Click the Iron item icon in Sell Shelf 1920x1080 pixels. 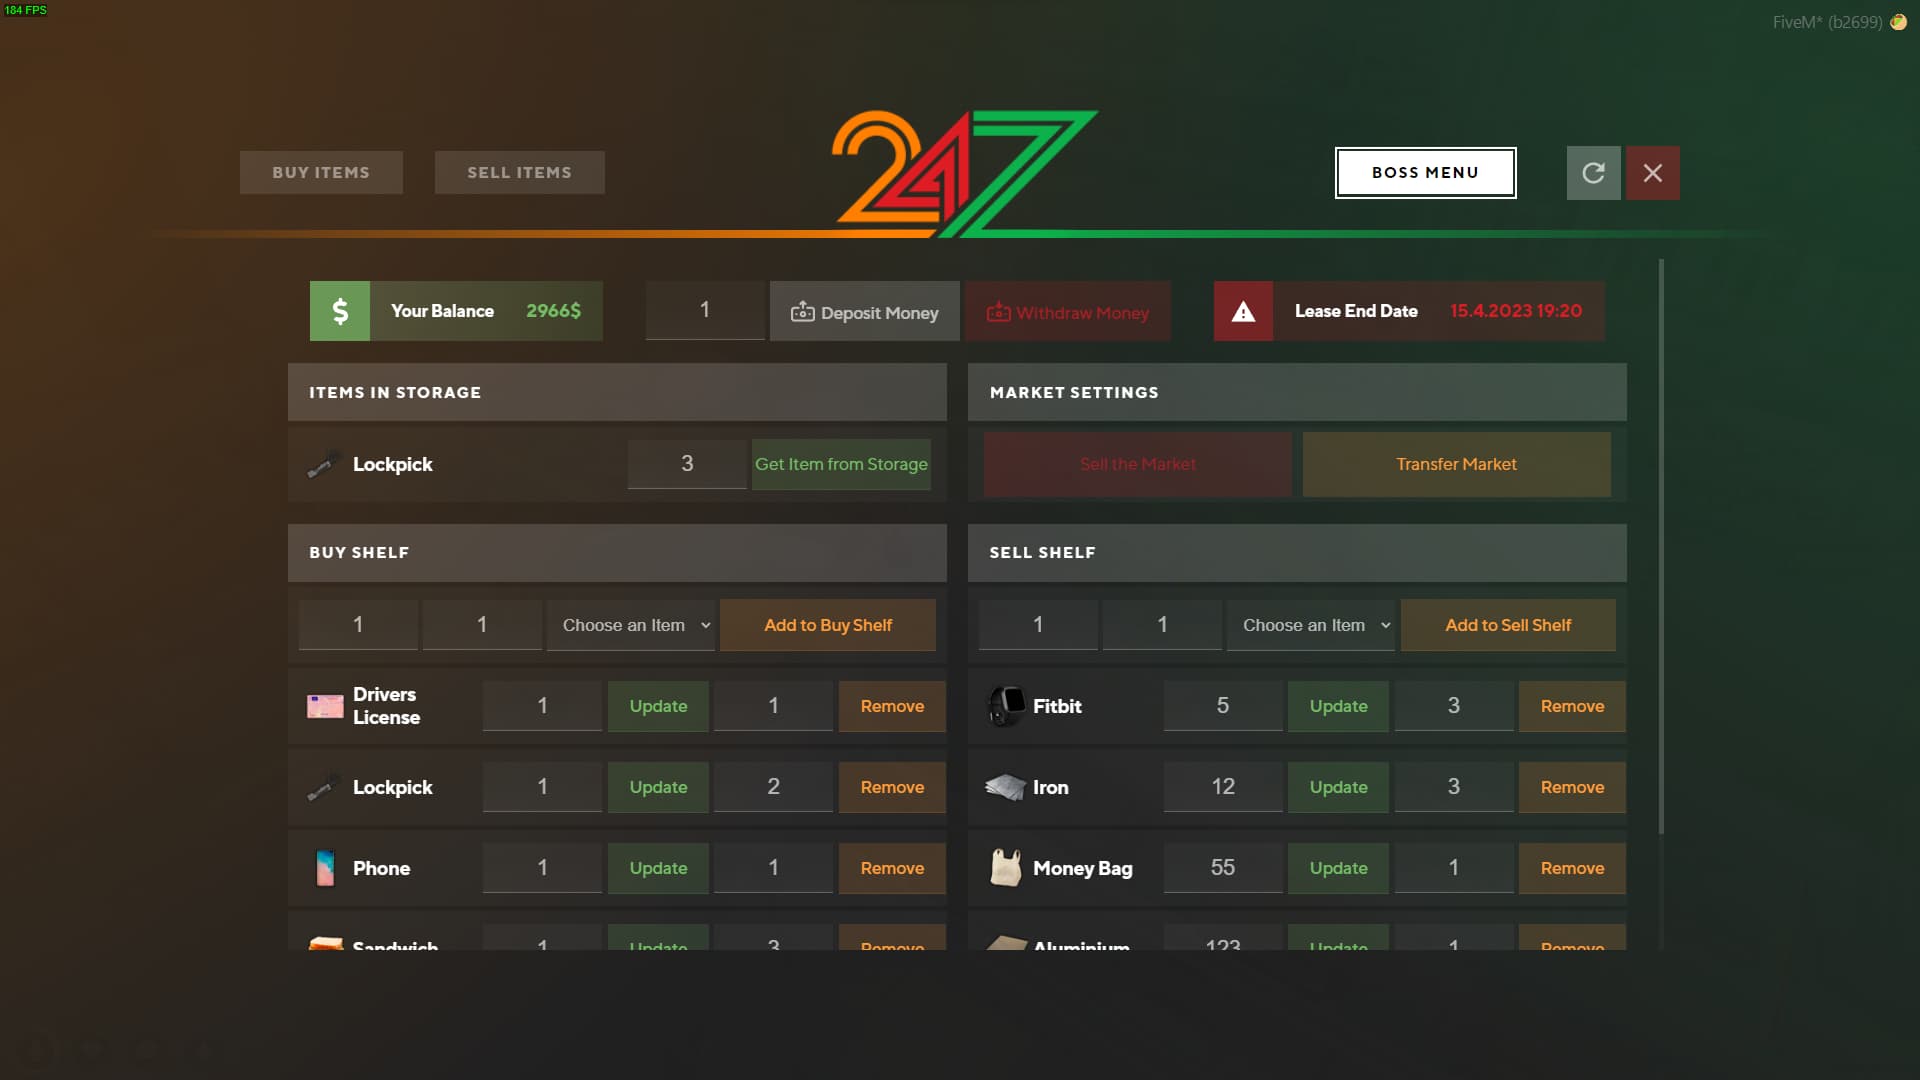[1006, 787]
